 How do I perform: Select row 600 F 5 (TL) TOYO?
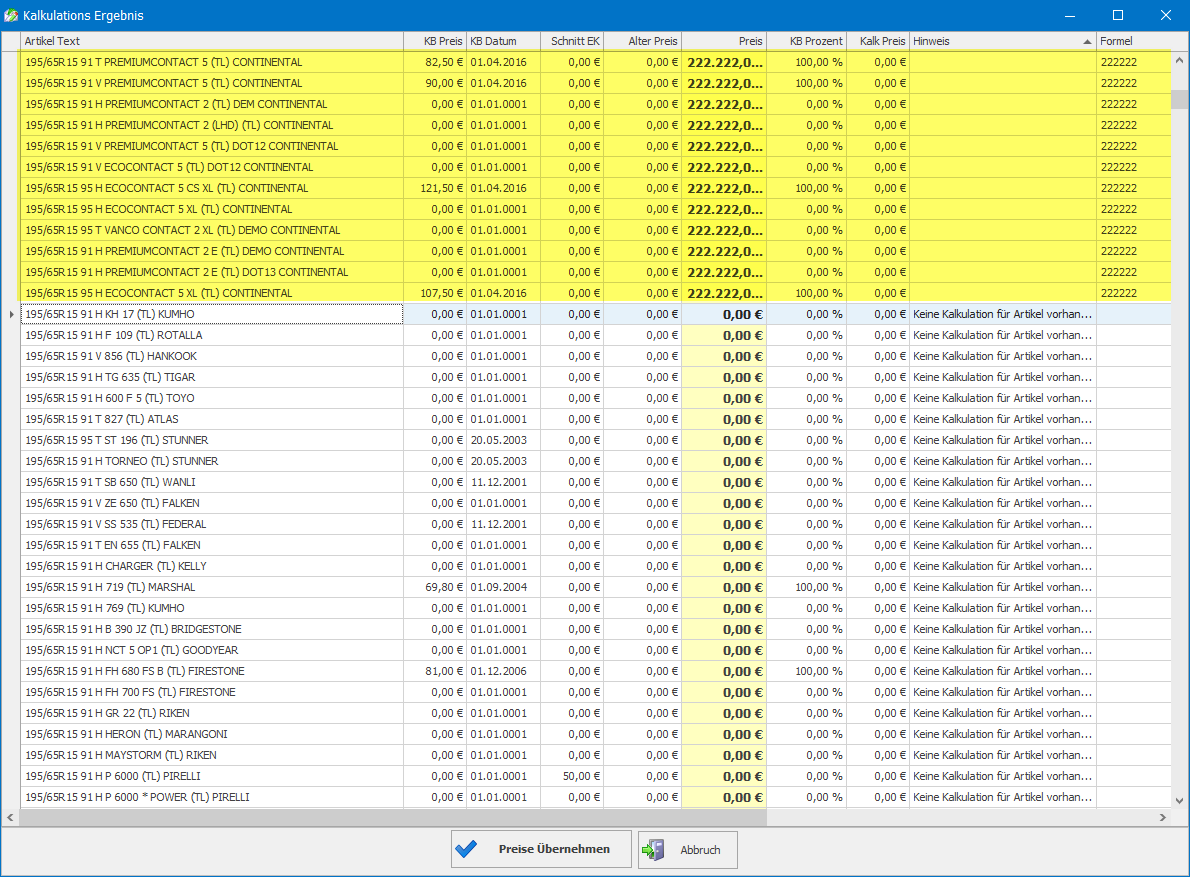pos(596,398)
